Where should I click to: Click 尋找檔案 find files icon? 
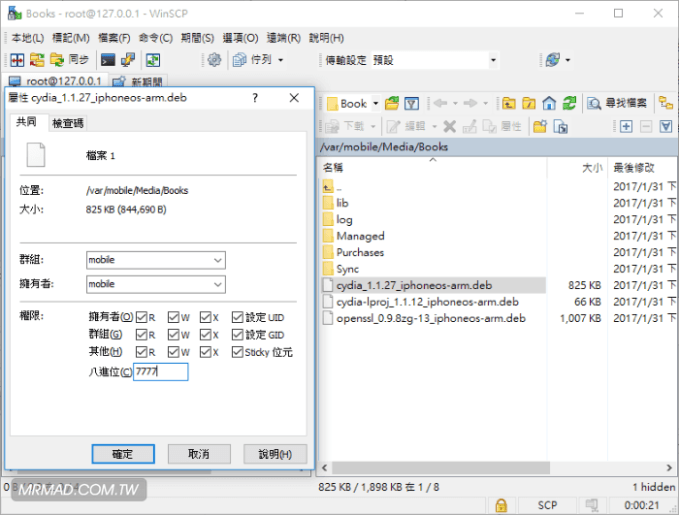(617, 104)
